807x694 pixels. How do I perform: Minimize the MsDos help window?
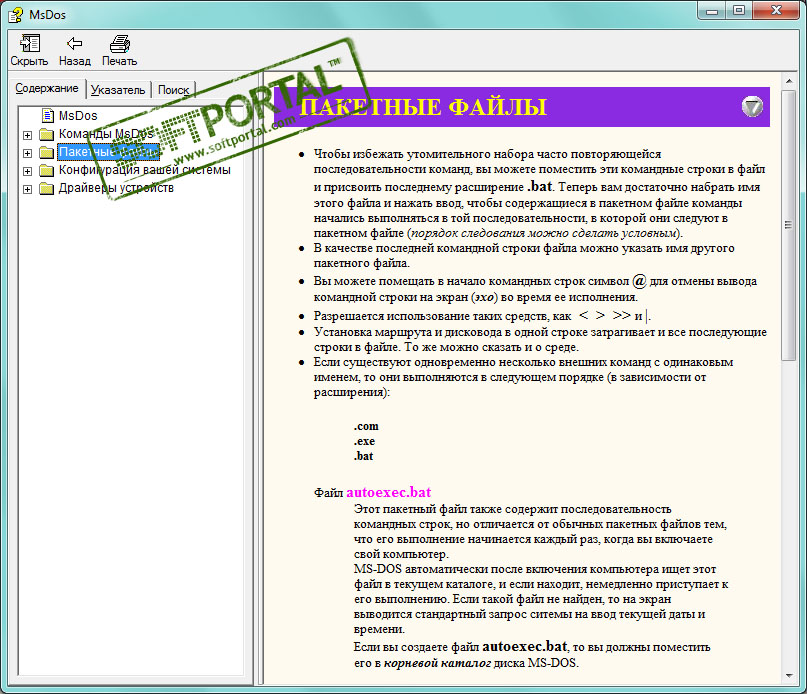[712, 10]
